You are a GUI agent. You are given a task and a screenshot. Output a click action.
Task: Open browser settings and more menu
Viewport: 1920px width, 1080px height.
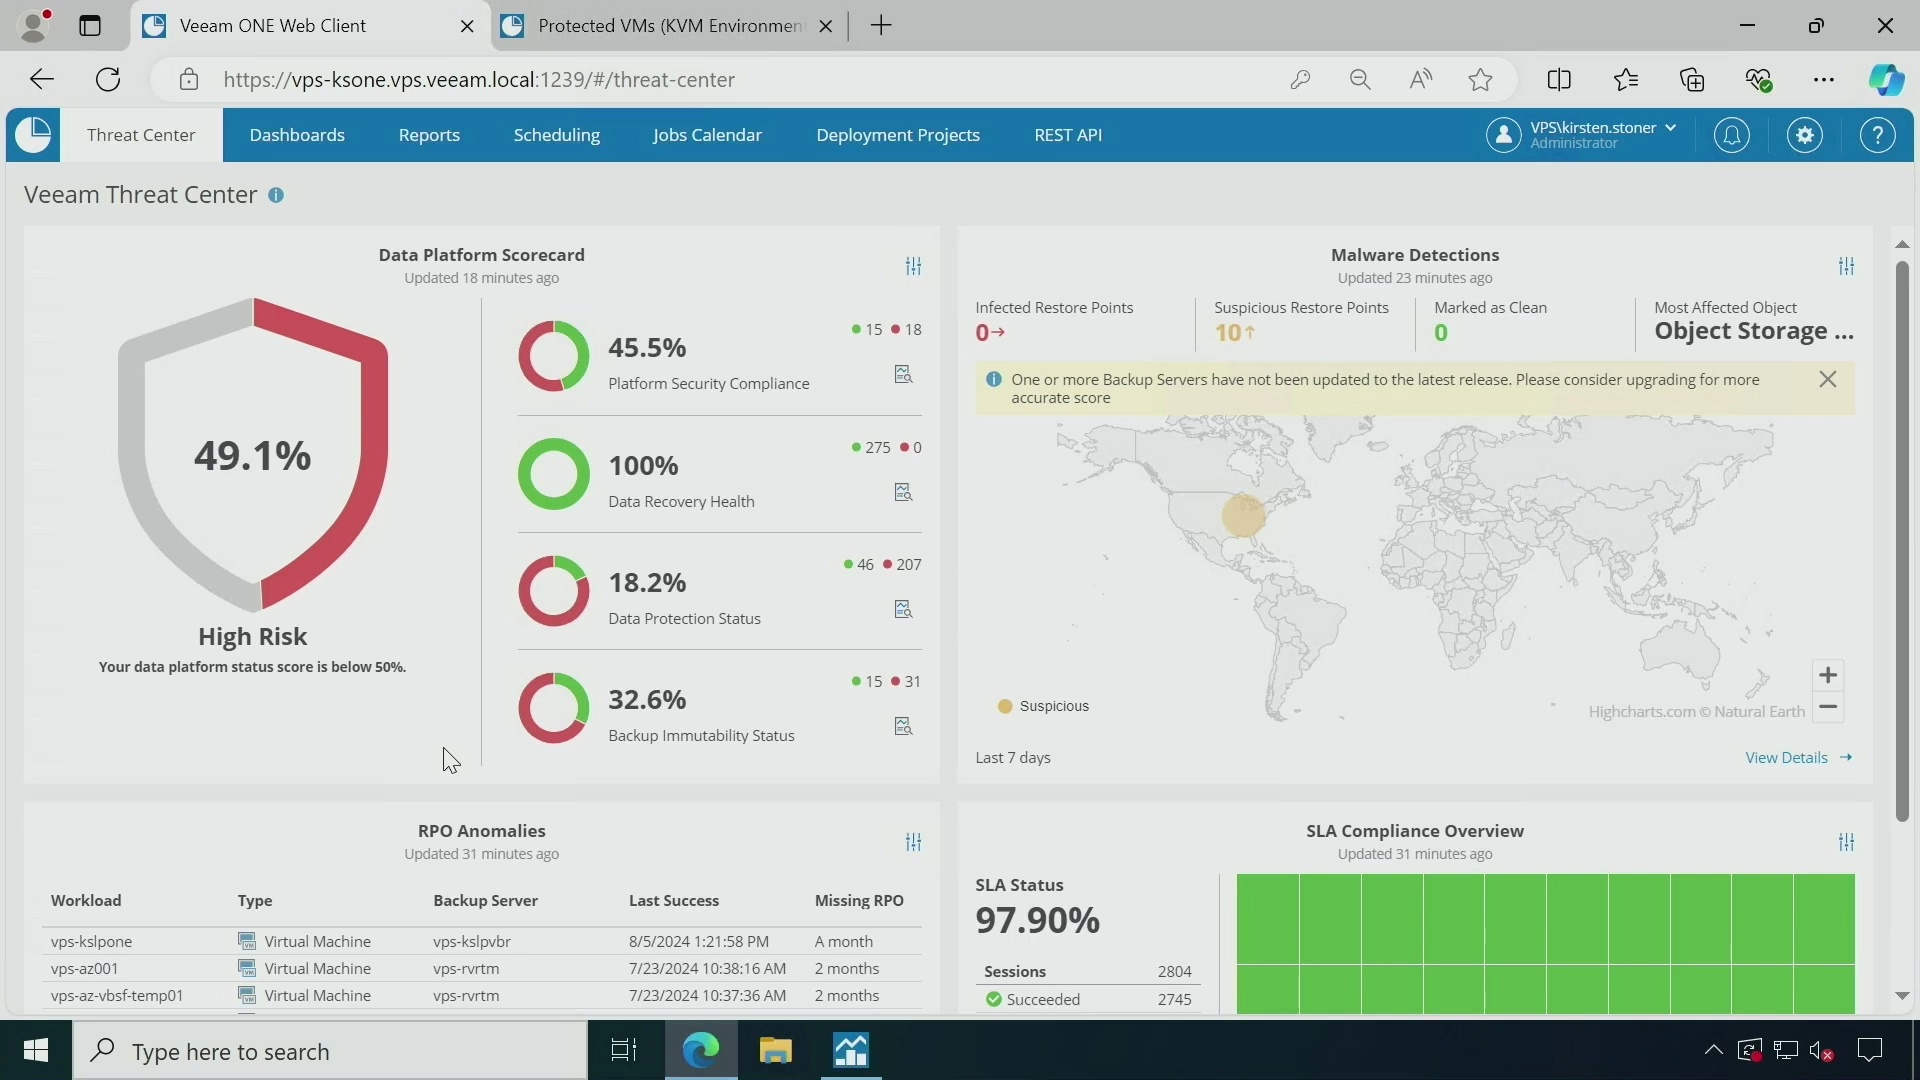pos(1824,80)
